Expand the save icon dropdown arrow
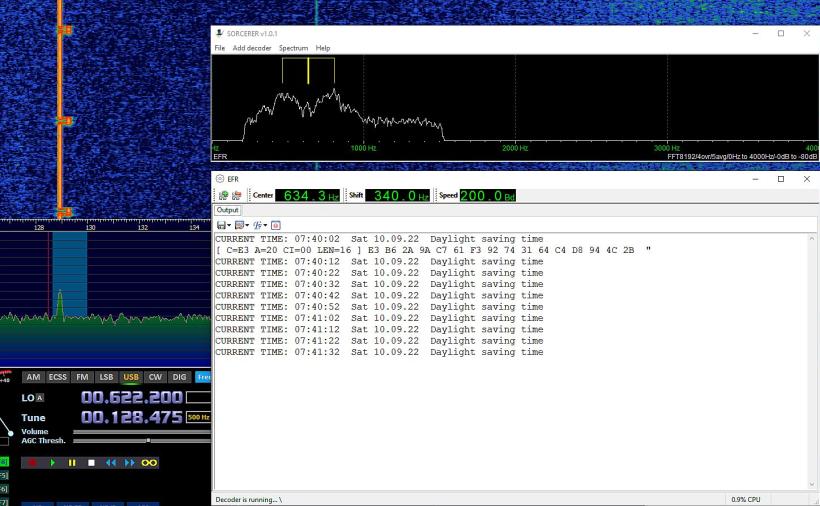The image size is (820, 506). (x=229, y=225)
